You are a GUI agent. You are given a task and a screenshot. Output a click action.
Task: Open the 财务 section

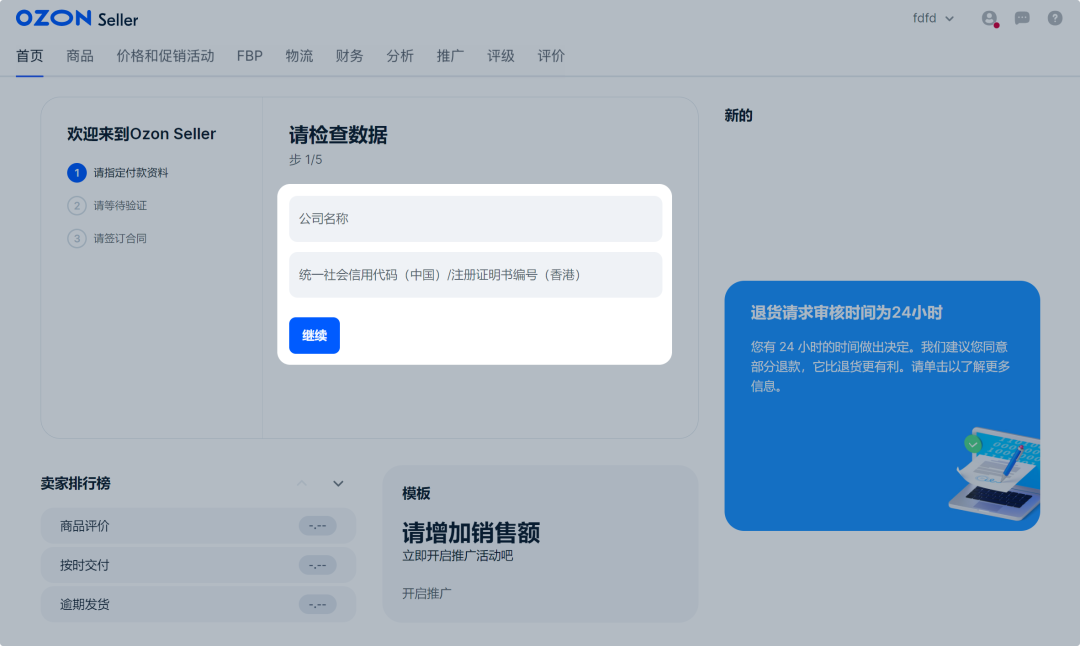tap(349, 56)
